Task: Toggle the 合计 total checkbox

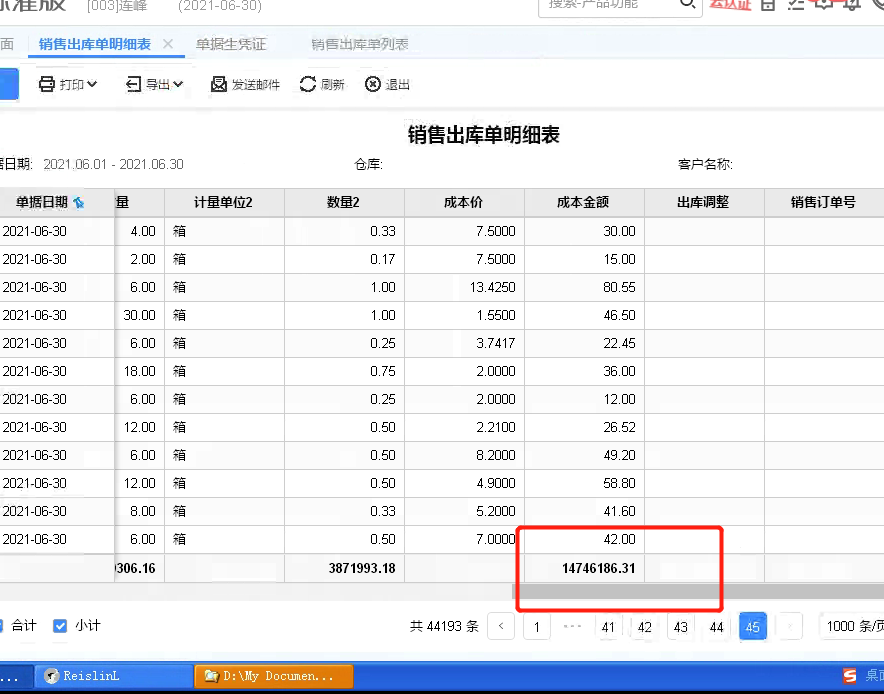Action: pyautogui.click(x=1, y=626)
